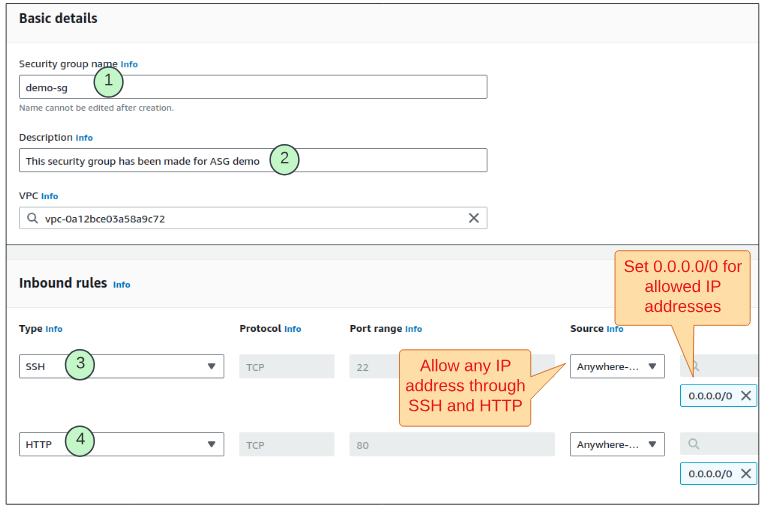This screenshot has height=508, width=762.
Task: Remove 0.0.0.0/0 from the HTTP rule
Action: coord(746,473)
